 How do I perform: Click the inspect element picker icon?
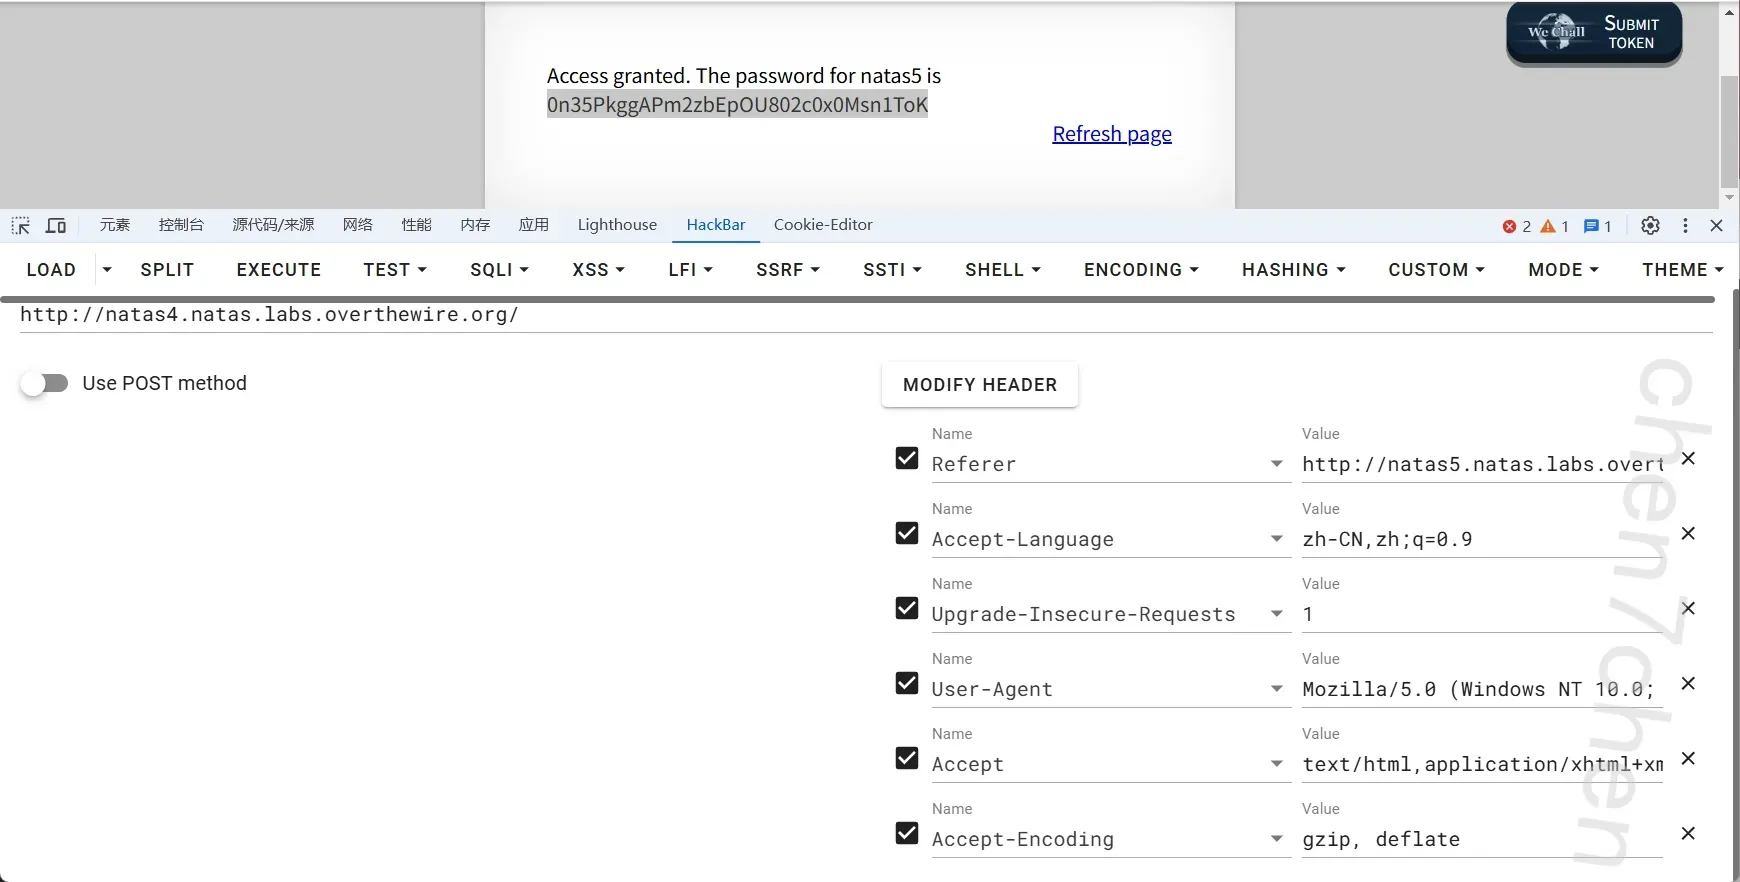[21, 226]
